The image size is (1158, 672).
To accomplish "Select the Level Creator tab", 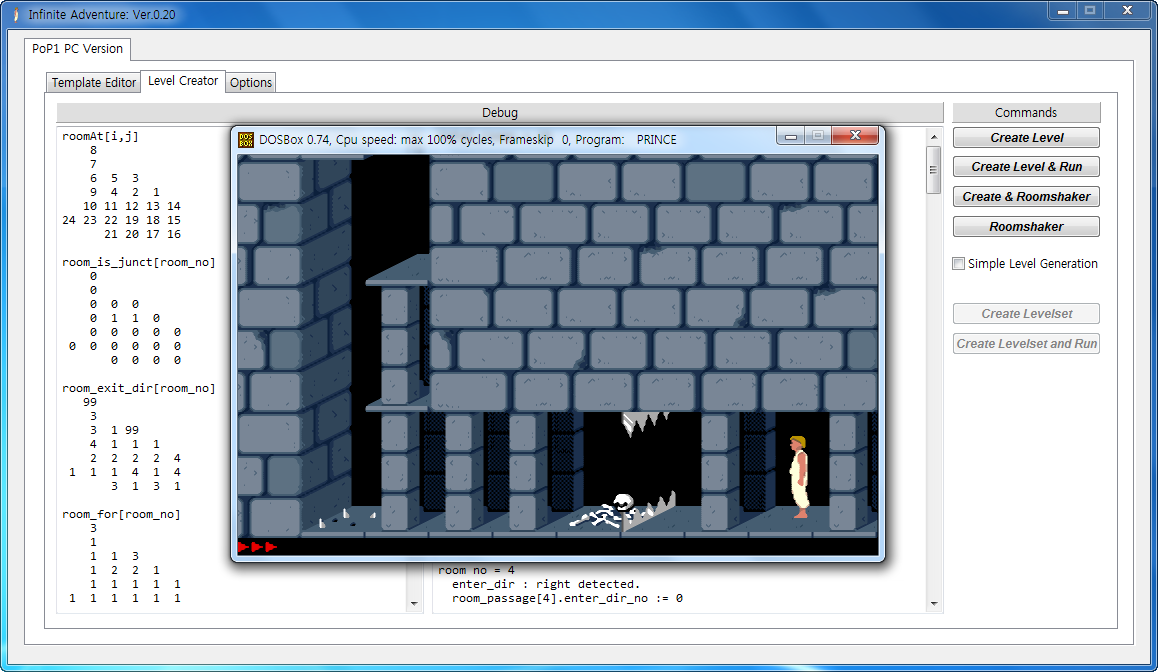I will pos(182,81).
